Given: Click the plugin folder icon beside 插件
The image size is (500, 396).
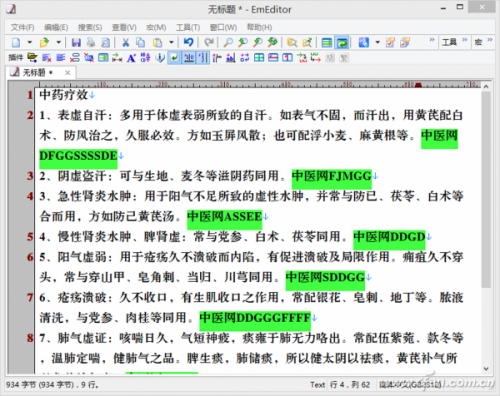Looking at the screenshot, I should [32, 58].
